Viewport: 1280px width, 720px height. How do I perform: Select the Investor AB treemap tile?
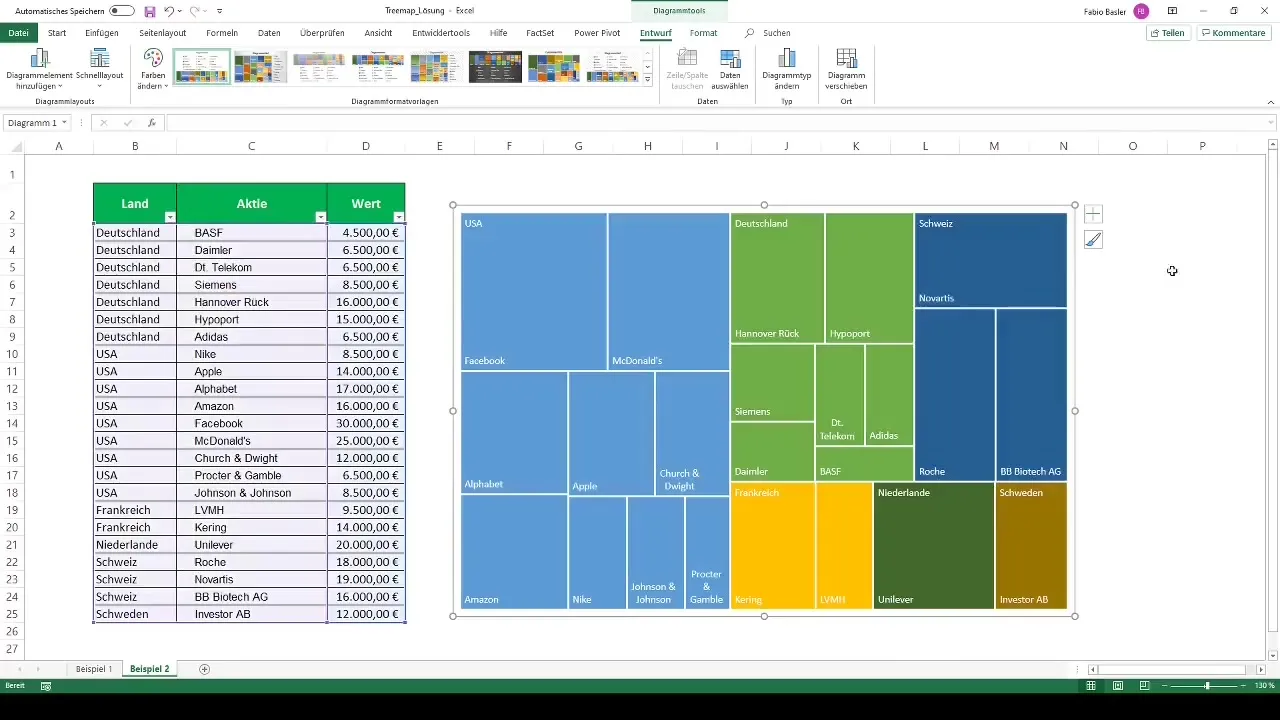tap(1031, 546)
